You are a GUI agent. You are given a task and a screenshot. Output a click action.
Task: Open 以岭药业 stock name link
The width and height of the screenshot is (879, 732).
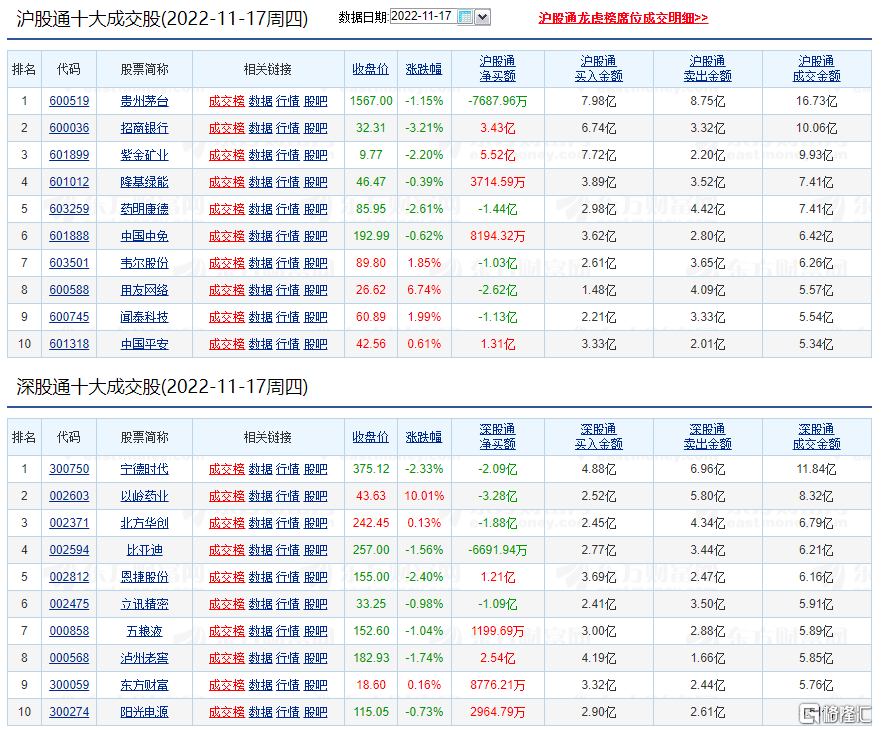[x=145, y=495]
